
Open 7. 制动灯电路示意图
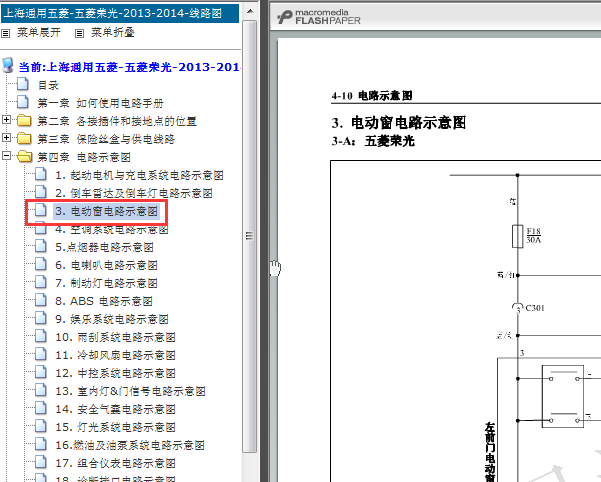(x=107, y=283)
